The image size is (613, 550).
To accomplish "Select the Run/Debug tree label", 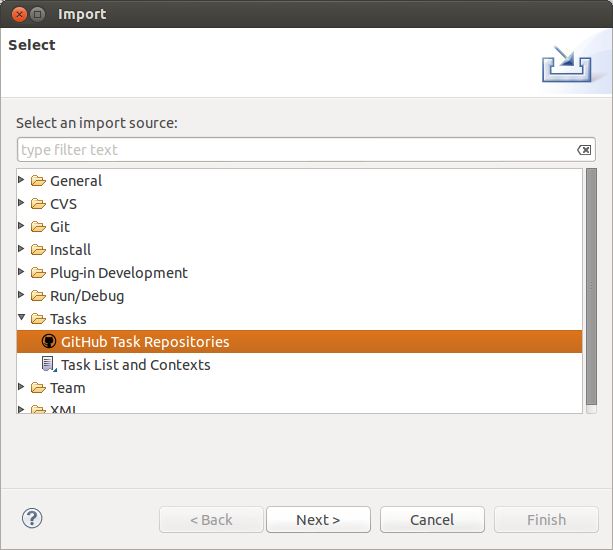I will (87, 296).
